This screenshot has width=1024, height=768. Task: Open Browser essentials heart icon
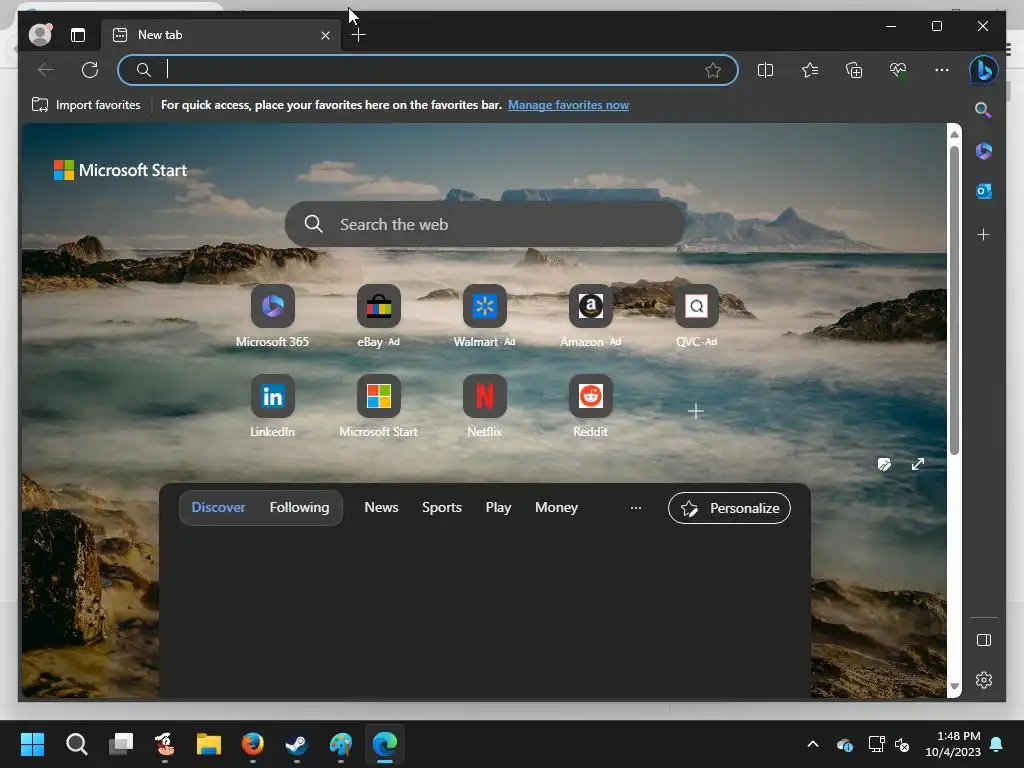pyautogui.click(x=898, y=70)
